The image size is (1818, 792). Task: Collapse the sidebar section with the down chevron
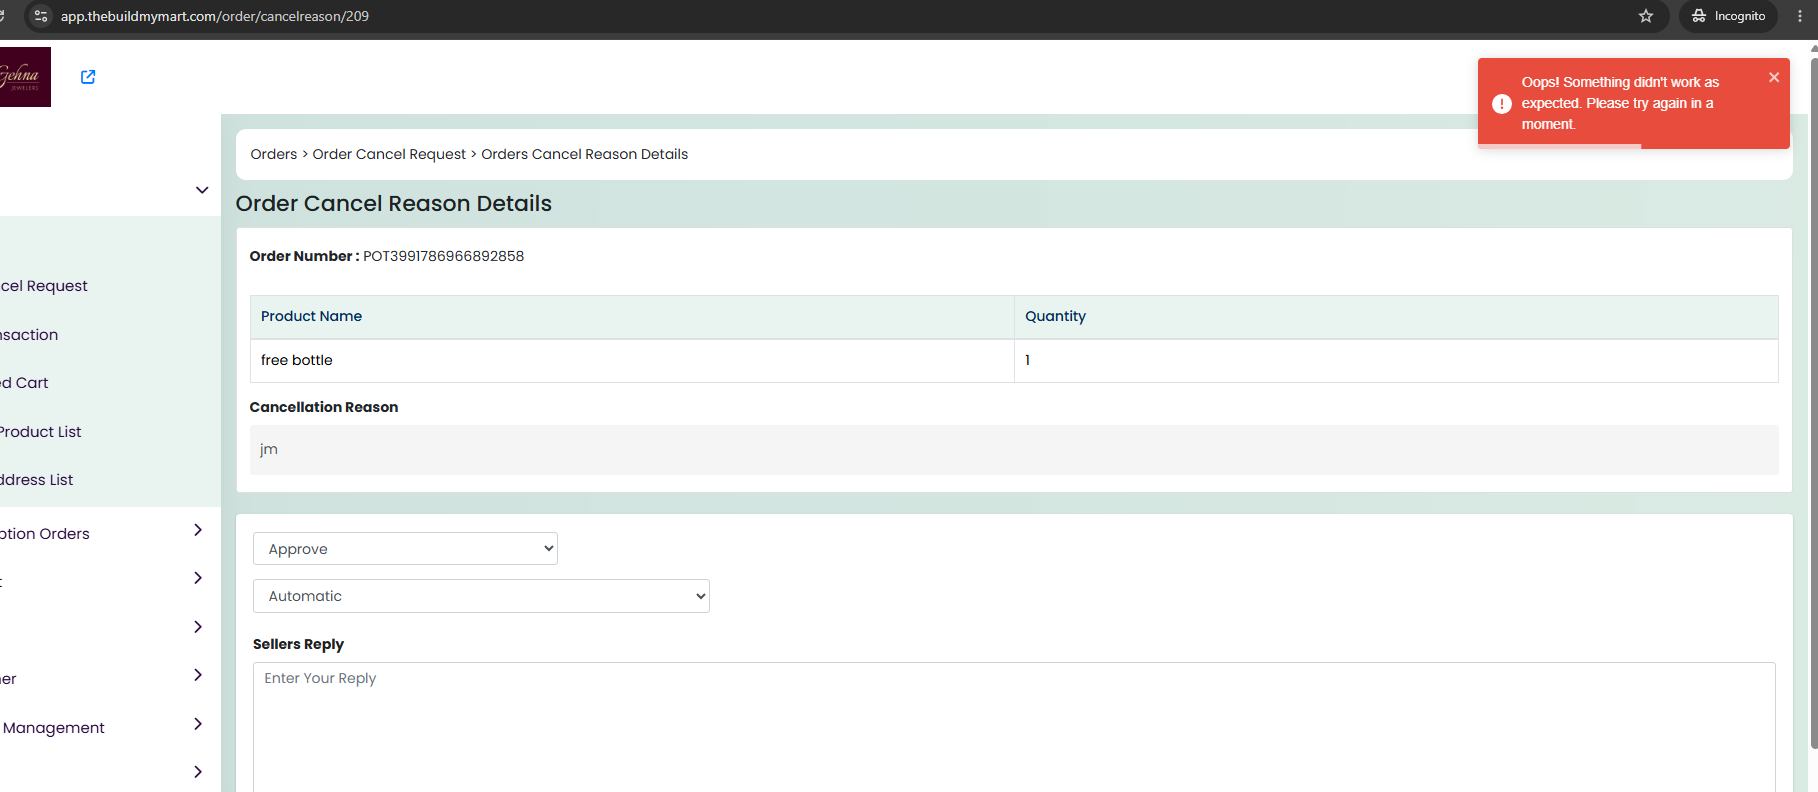coord(202,190)
